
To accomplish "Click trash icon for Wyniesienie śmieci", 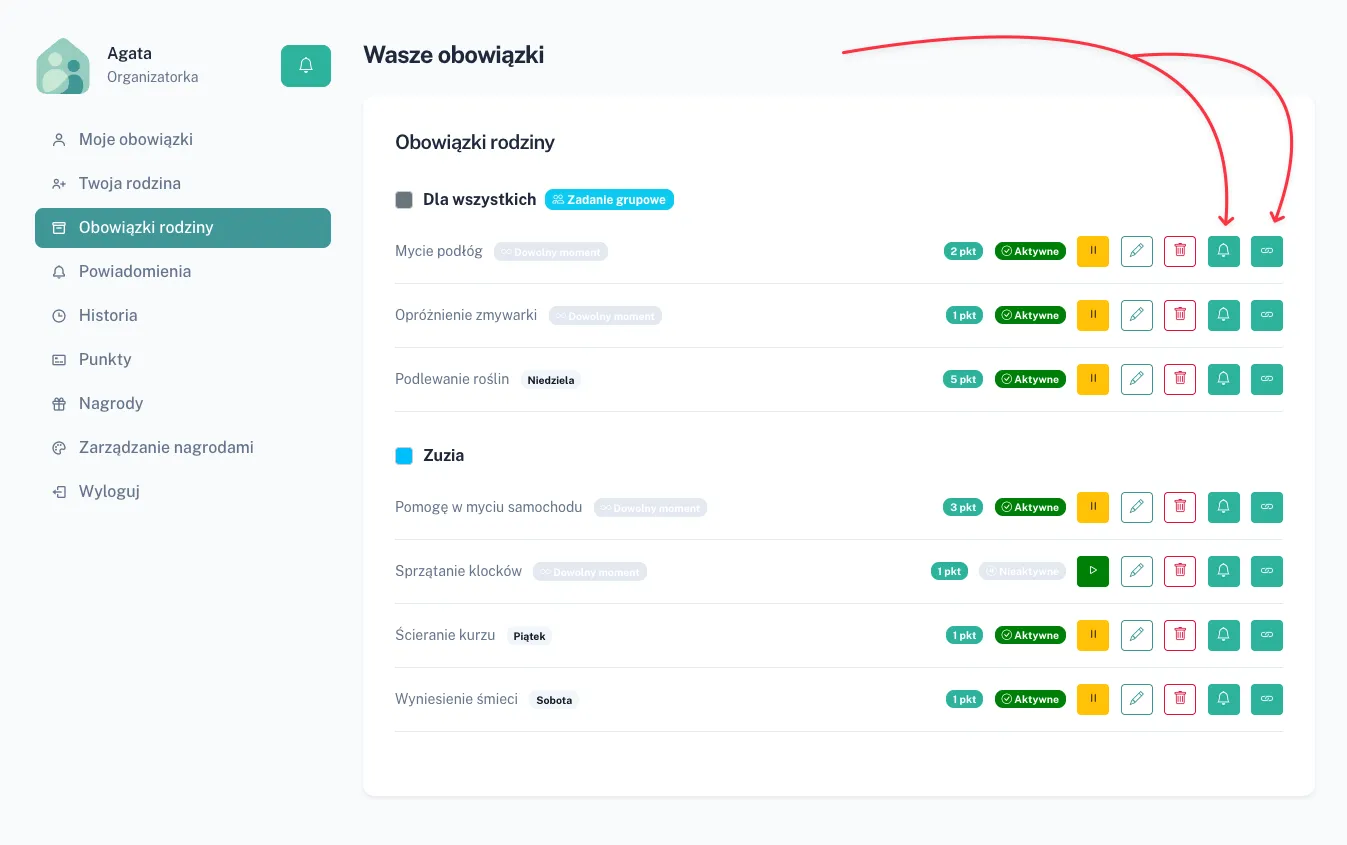I will (x=1180, y=700).
